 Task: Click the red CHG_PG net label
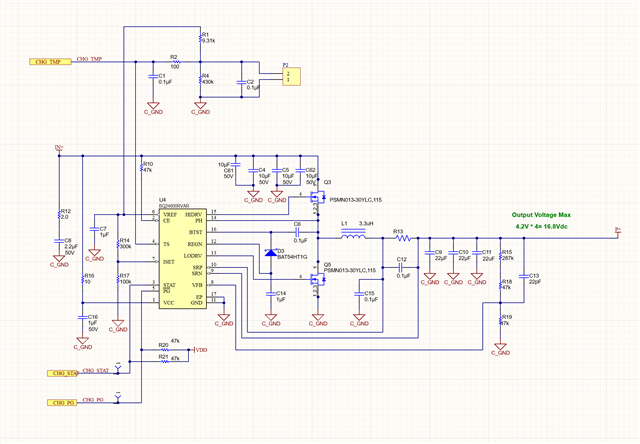pos(93,400)
